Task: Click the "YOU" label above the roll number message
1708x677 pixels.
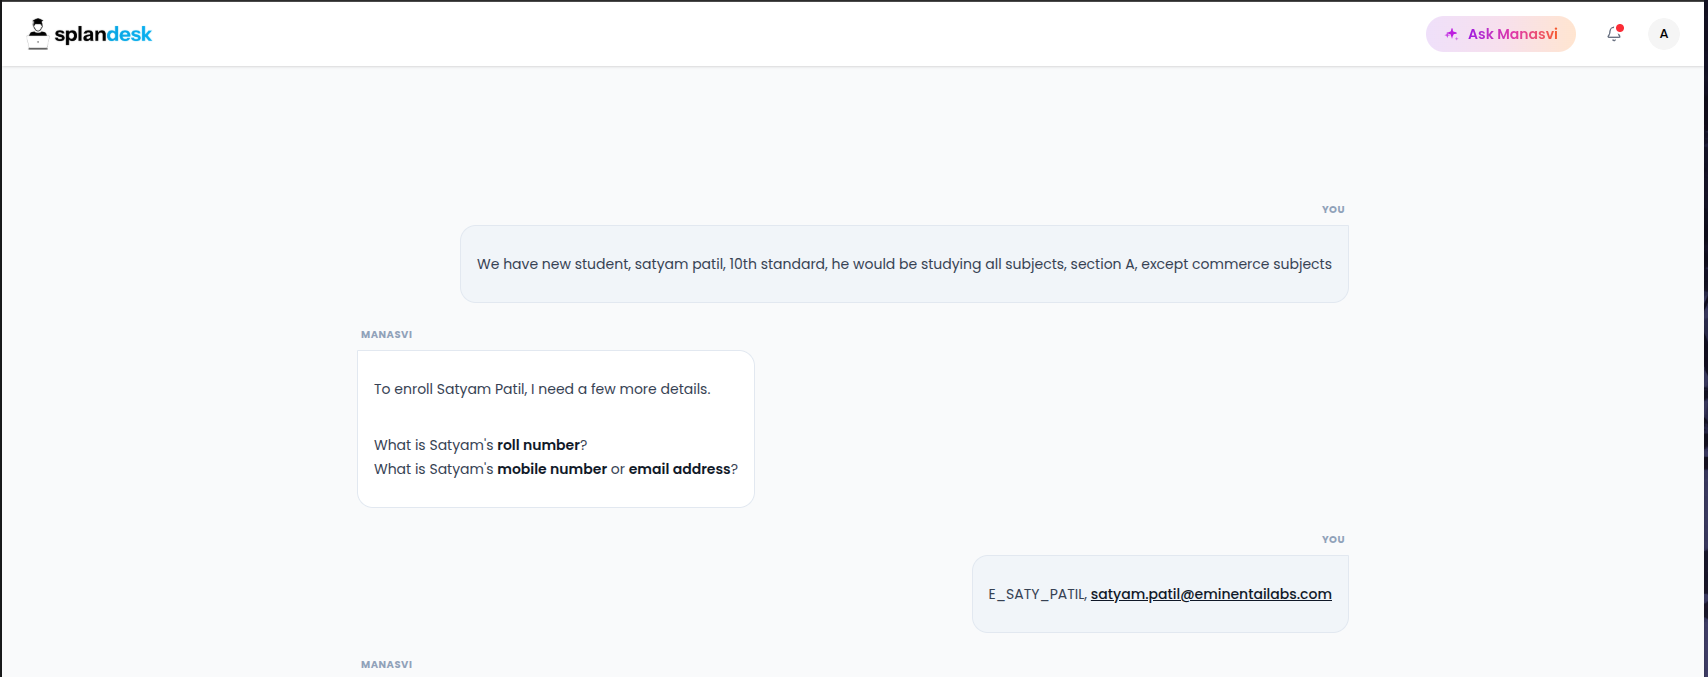Action: tap(1333, 540)
